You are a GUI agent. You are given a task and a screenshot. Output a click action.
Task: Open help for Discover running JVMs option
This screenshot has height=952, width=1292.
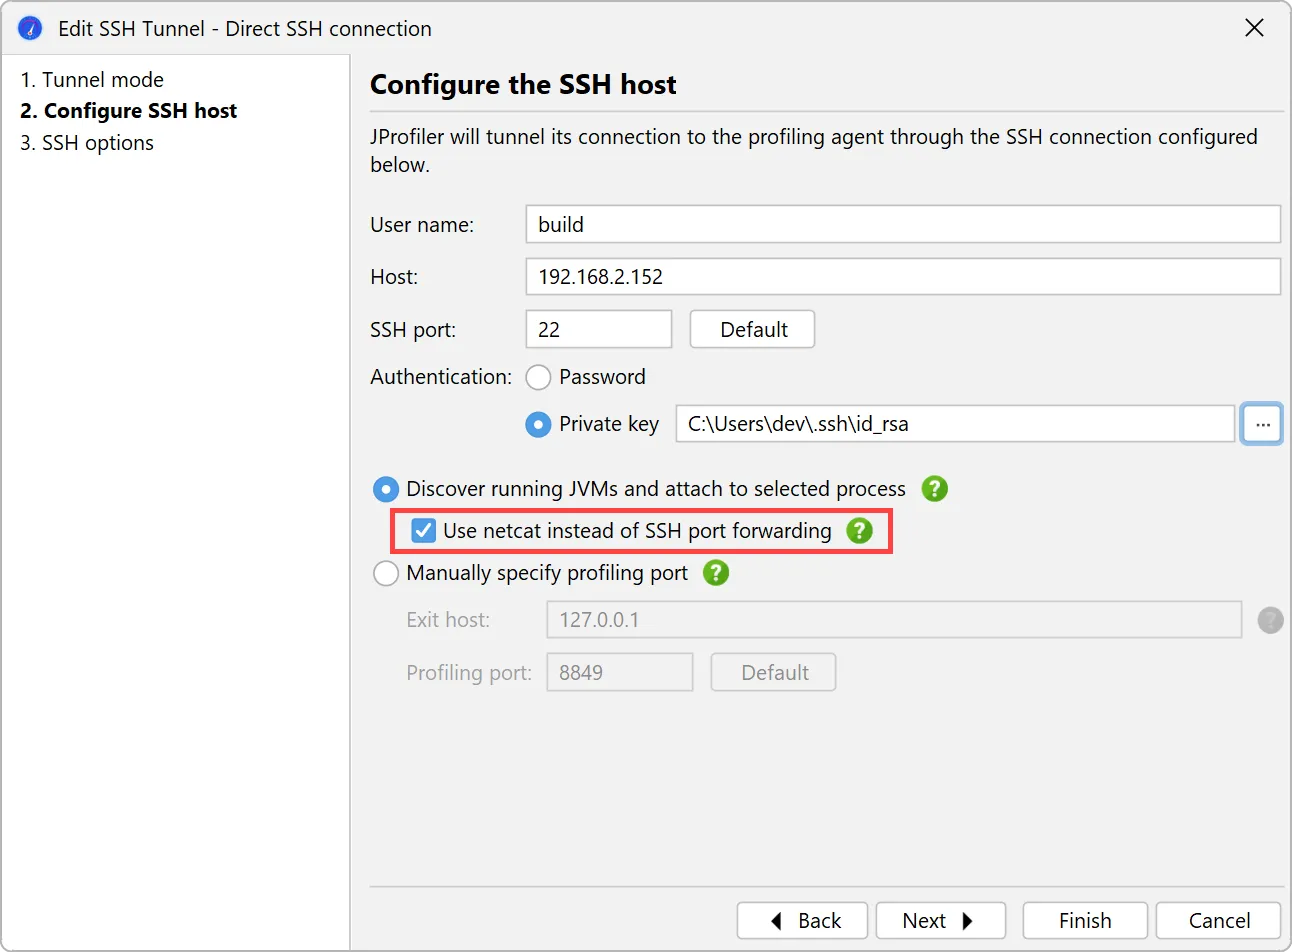pos(934,489)
